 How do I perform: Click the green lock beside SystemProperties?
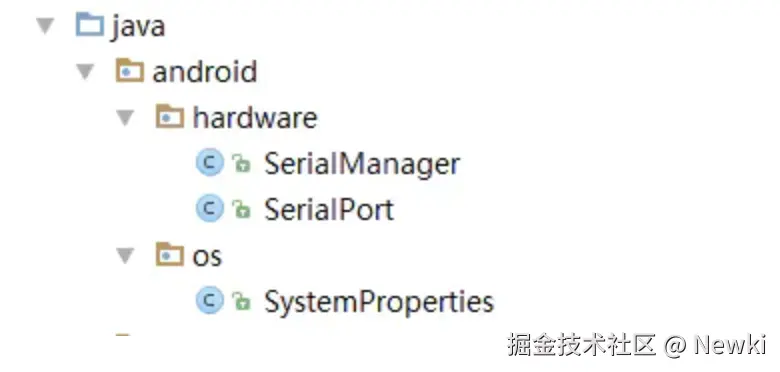tap(241, 301)
